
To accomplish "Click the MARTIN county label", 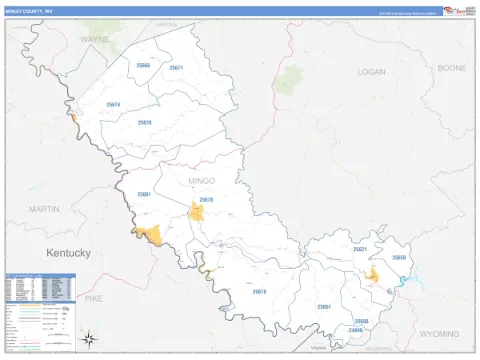I will [x=44, y=209].
